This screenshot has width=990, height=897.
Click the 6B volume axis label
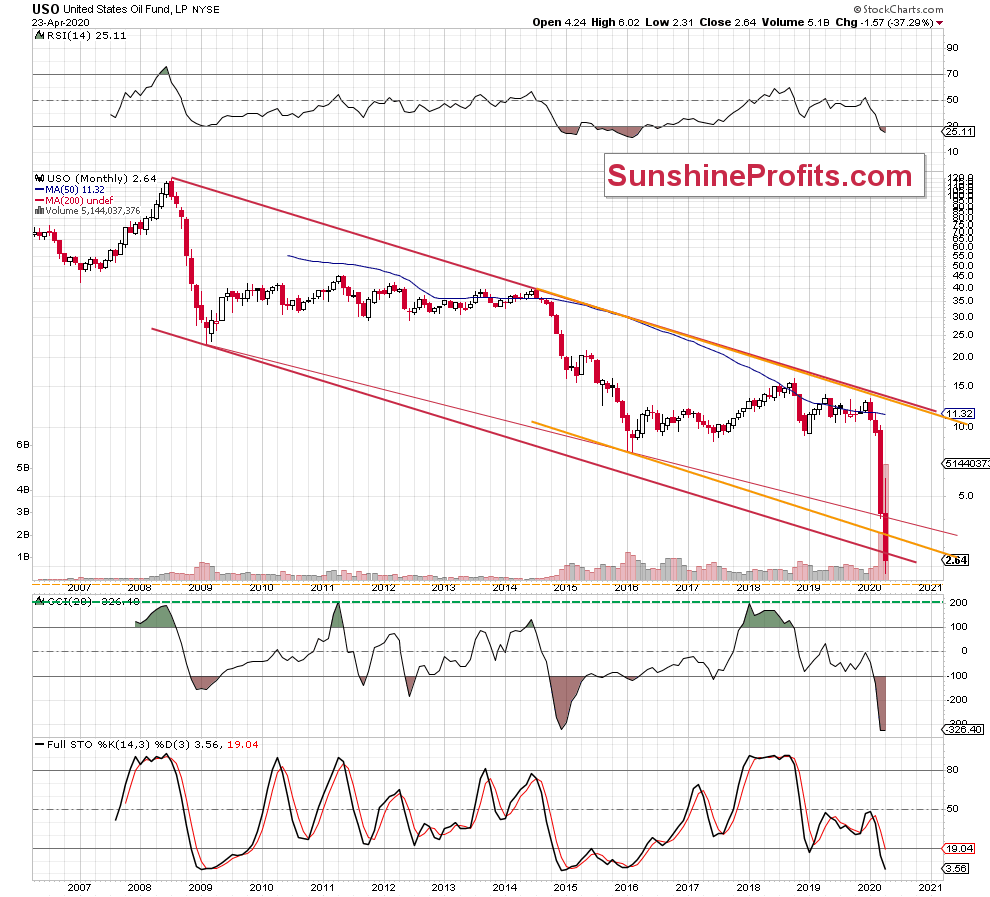pyautogui.click(x=23, y=445)
